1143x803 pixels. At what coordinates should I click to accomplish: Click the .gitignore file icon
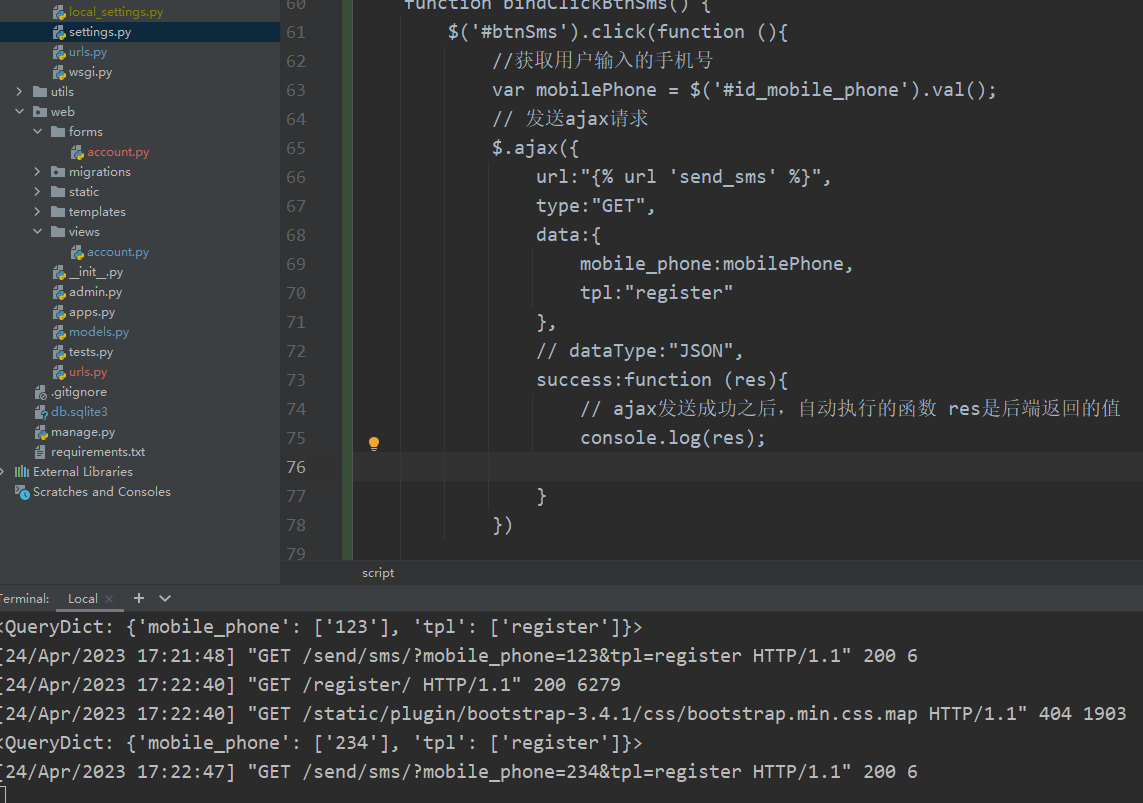(41, 392)
